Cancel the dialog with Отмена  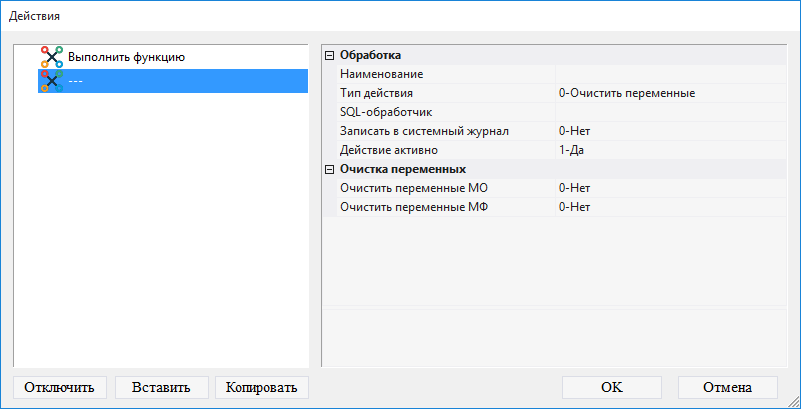[727, 387]
